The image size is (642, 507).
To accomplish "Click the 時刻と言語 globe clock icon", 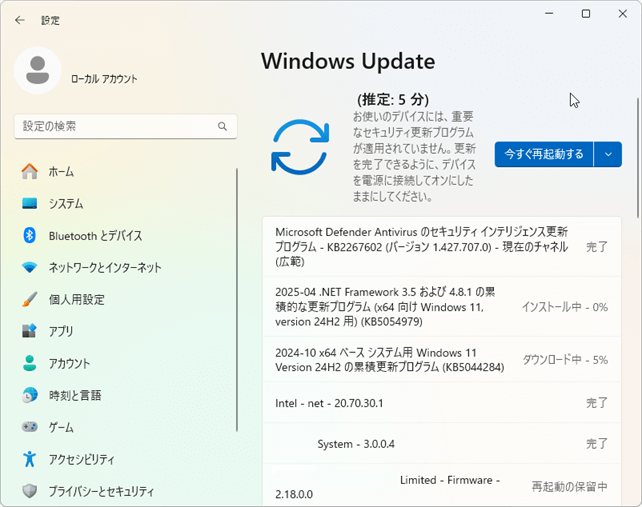I will click(30, 396).
